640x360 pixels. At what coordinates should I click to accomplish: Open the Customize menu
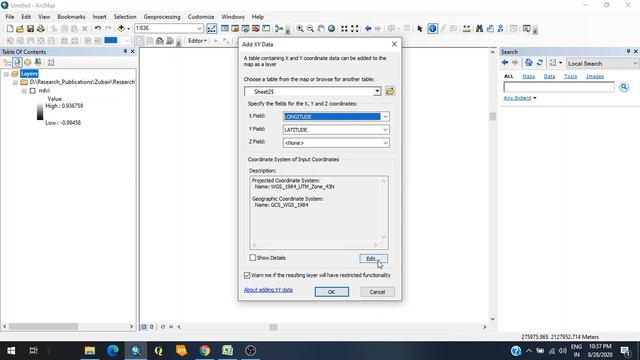201,17
